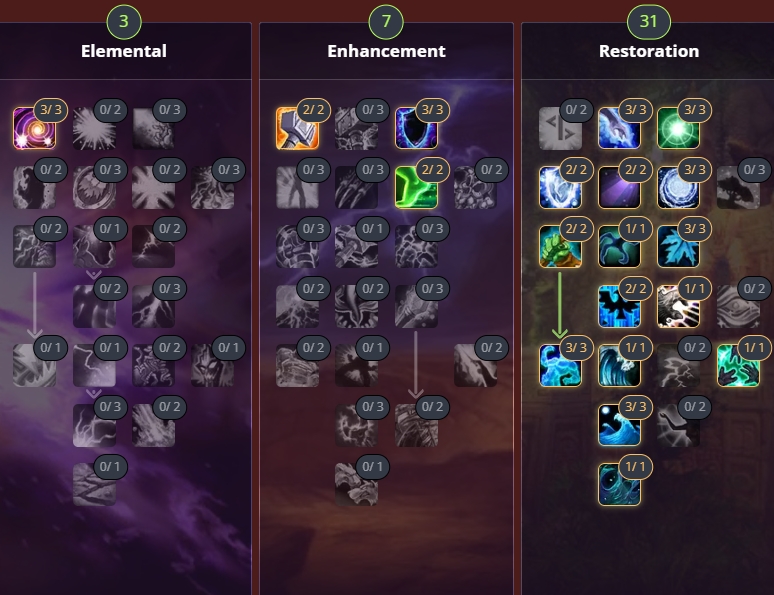Click the bright green 2/2 Enhancement talent
The width and height of the screenshot is (774, 595).
(416, 188)
